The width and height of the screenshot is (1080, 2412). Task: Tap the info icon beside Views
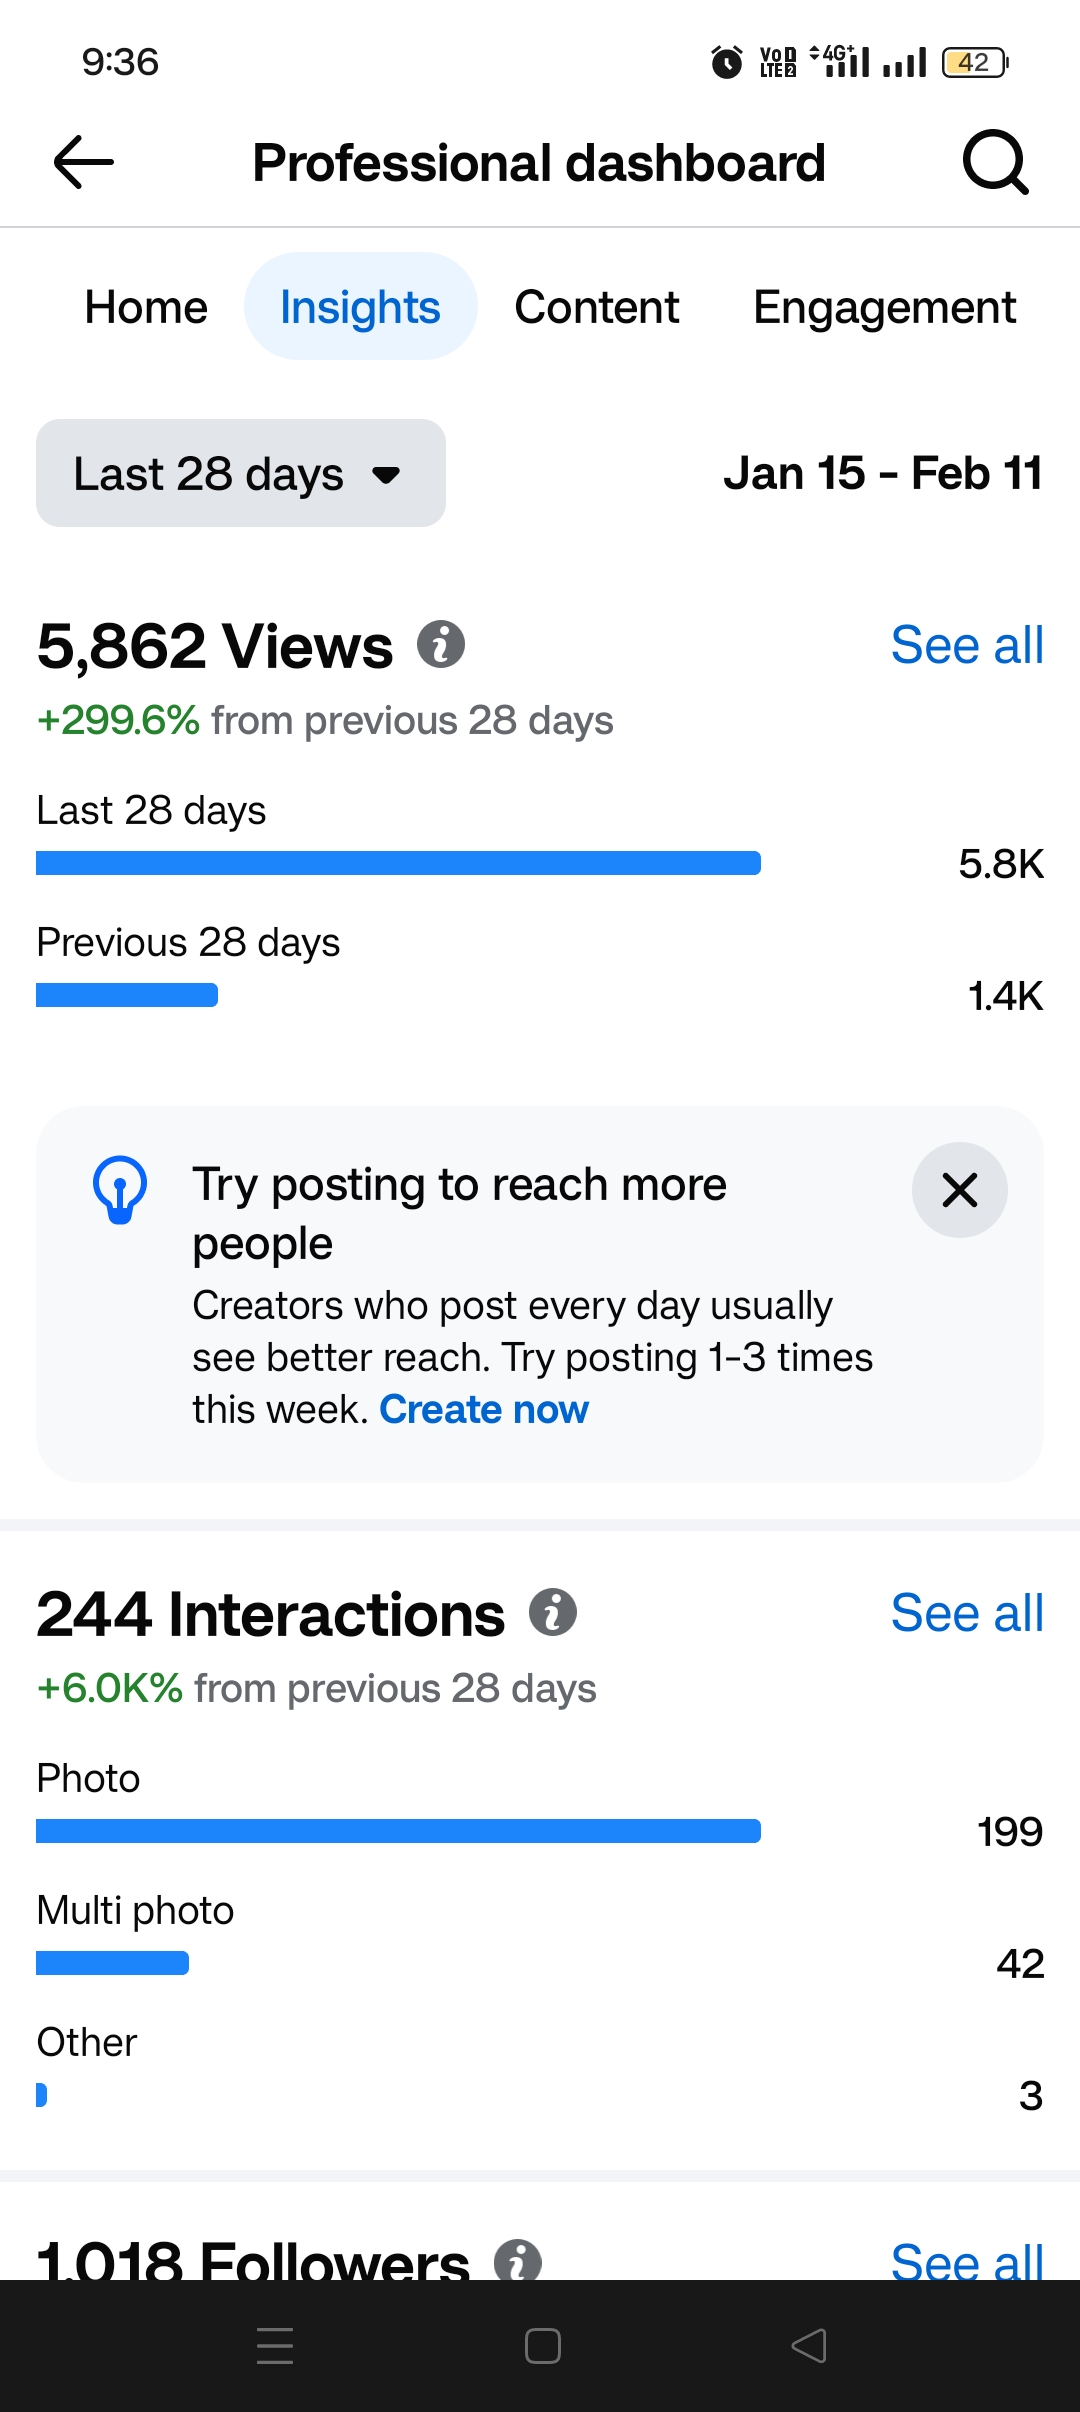pos(441,644)
